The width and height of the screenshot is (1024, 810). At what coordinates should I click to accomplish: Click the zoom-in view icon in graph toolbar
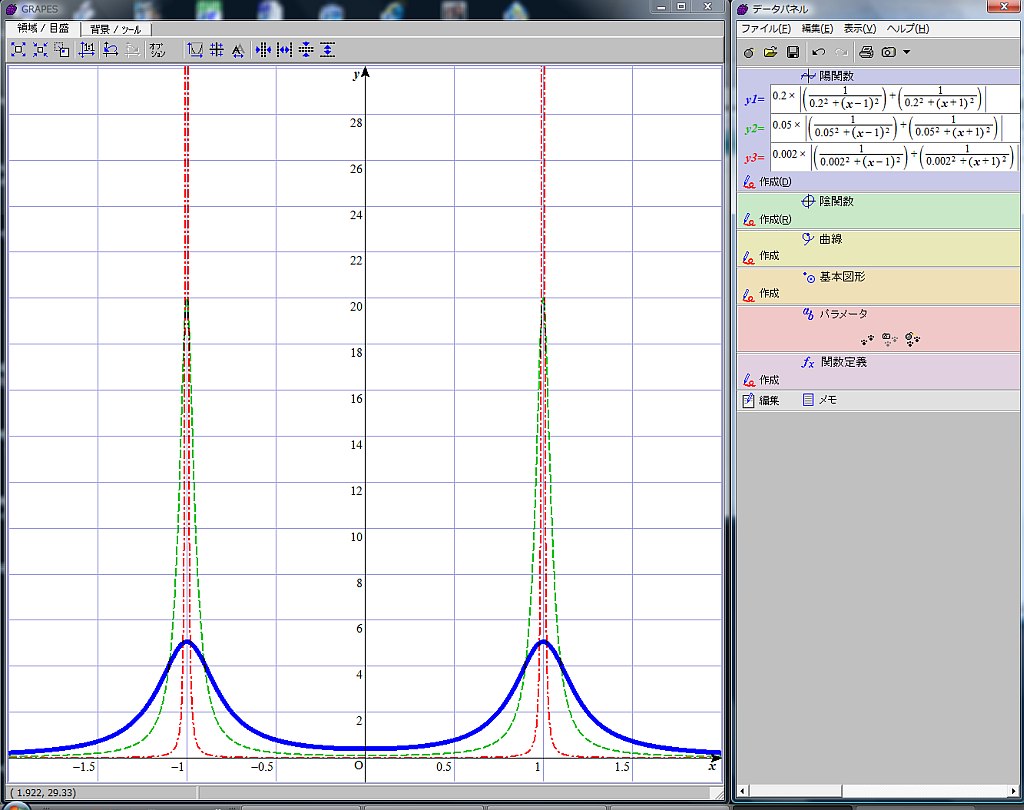[18, 49]
